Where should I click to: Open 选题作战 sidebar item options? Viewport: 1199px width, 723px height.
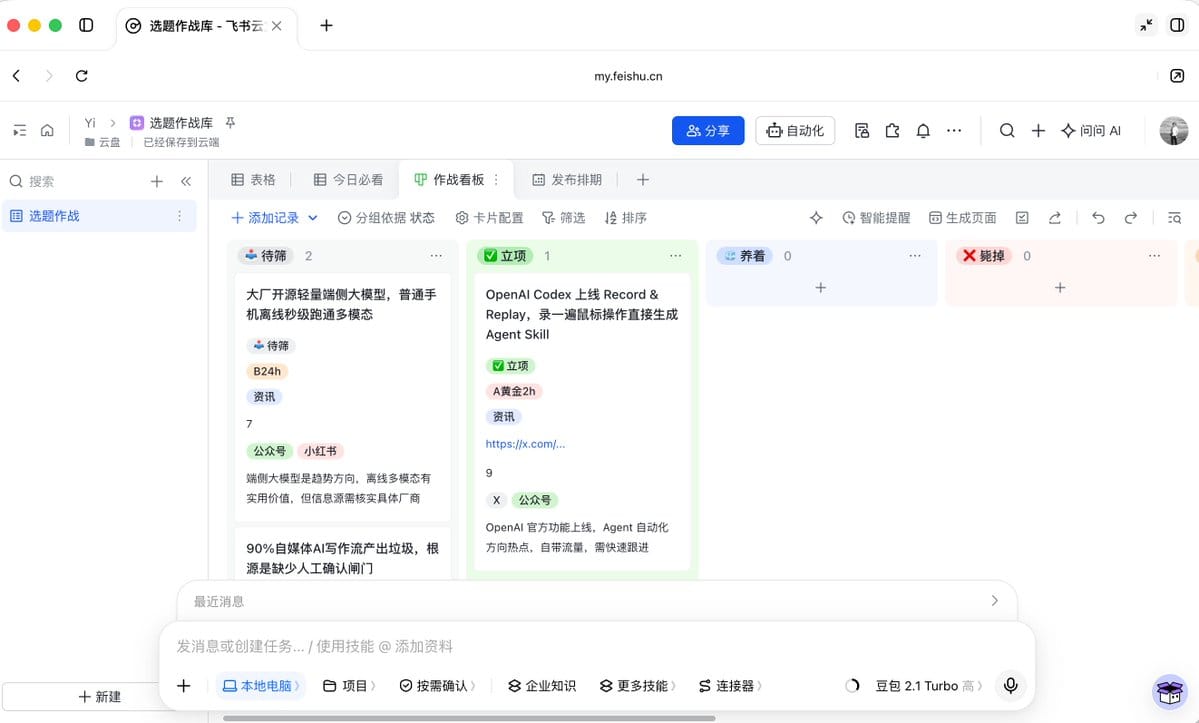tap(180, 216)
